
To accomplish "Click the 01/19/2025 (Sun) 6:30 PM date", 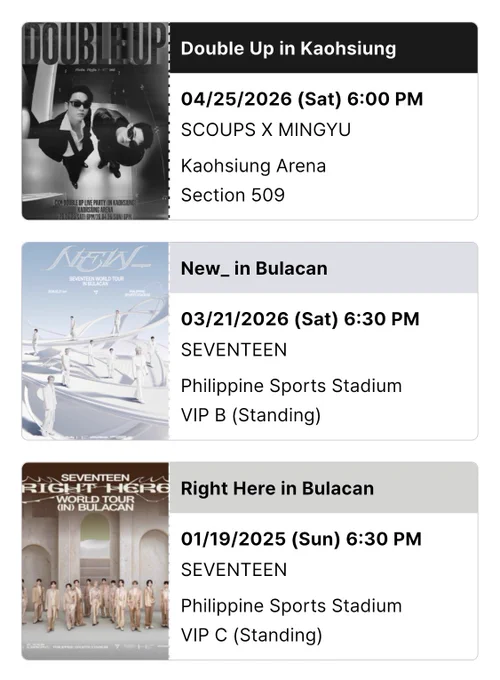I will pyautogui.click(x=301, y=539).
